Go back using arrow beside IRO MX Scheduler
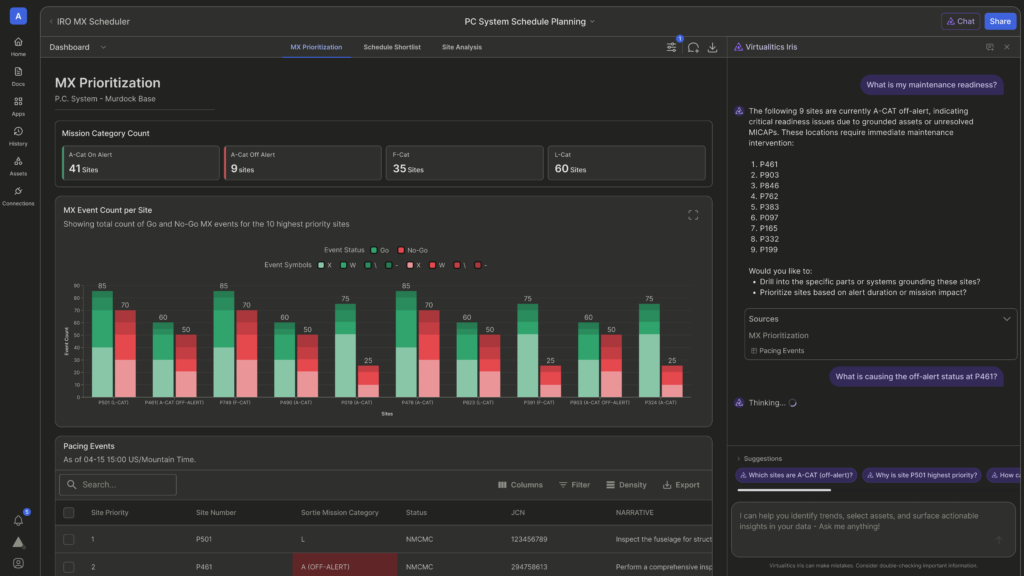 coord(51,22)
